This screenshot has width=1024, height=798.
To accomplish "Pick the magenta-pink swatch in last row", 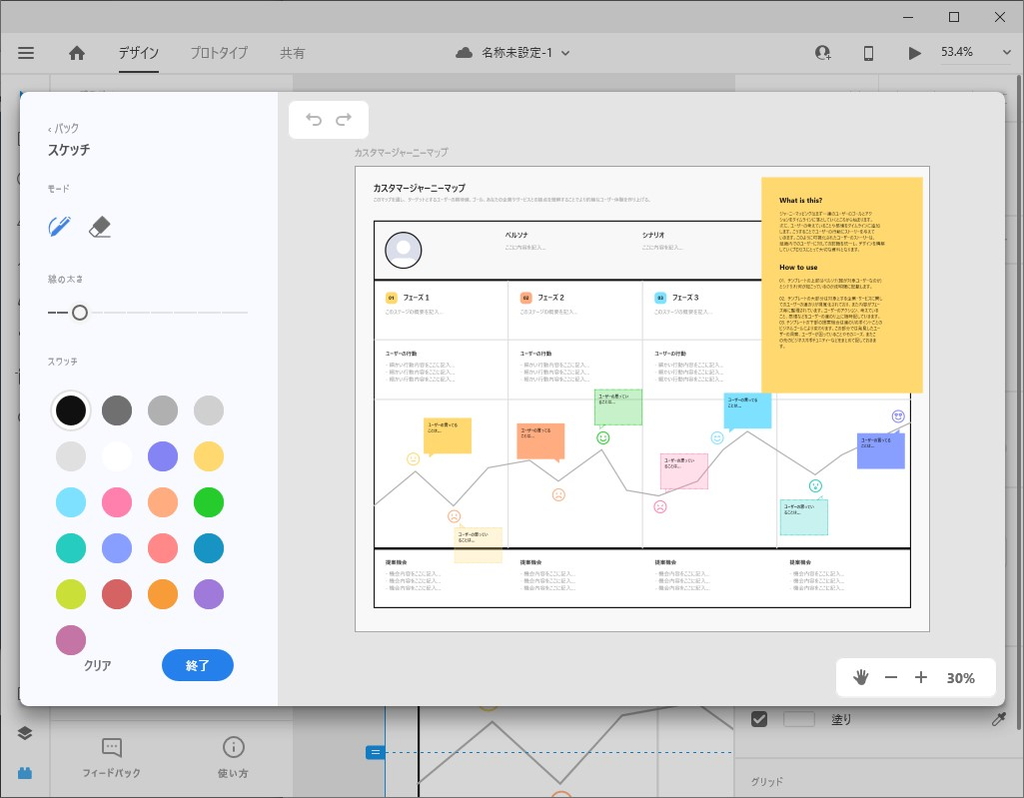I will [x=71, y=640].
